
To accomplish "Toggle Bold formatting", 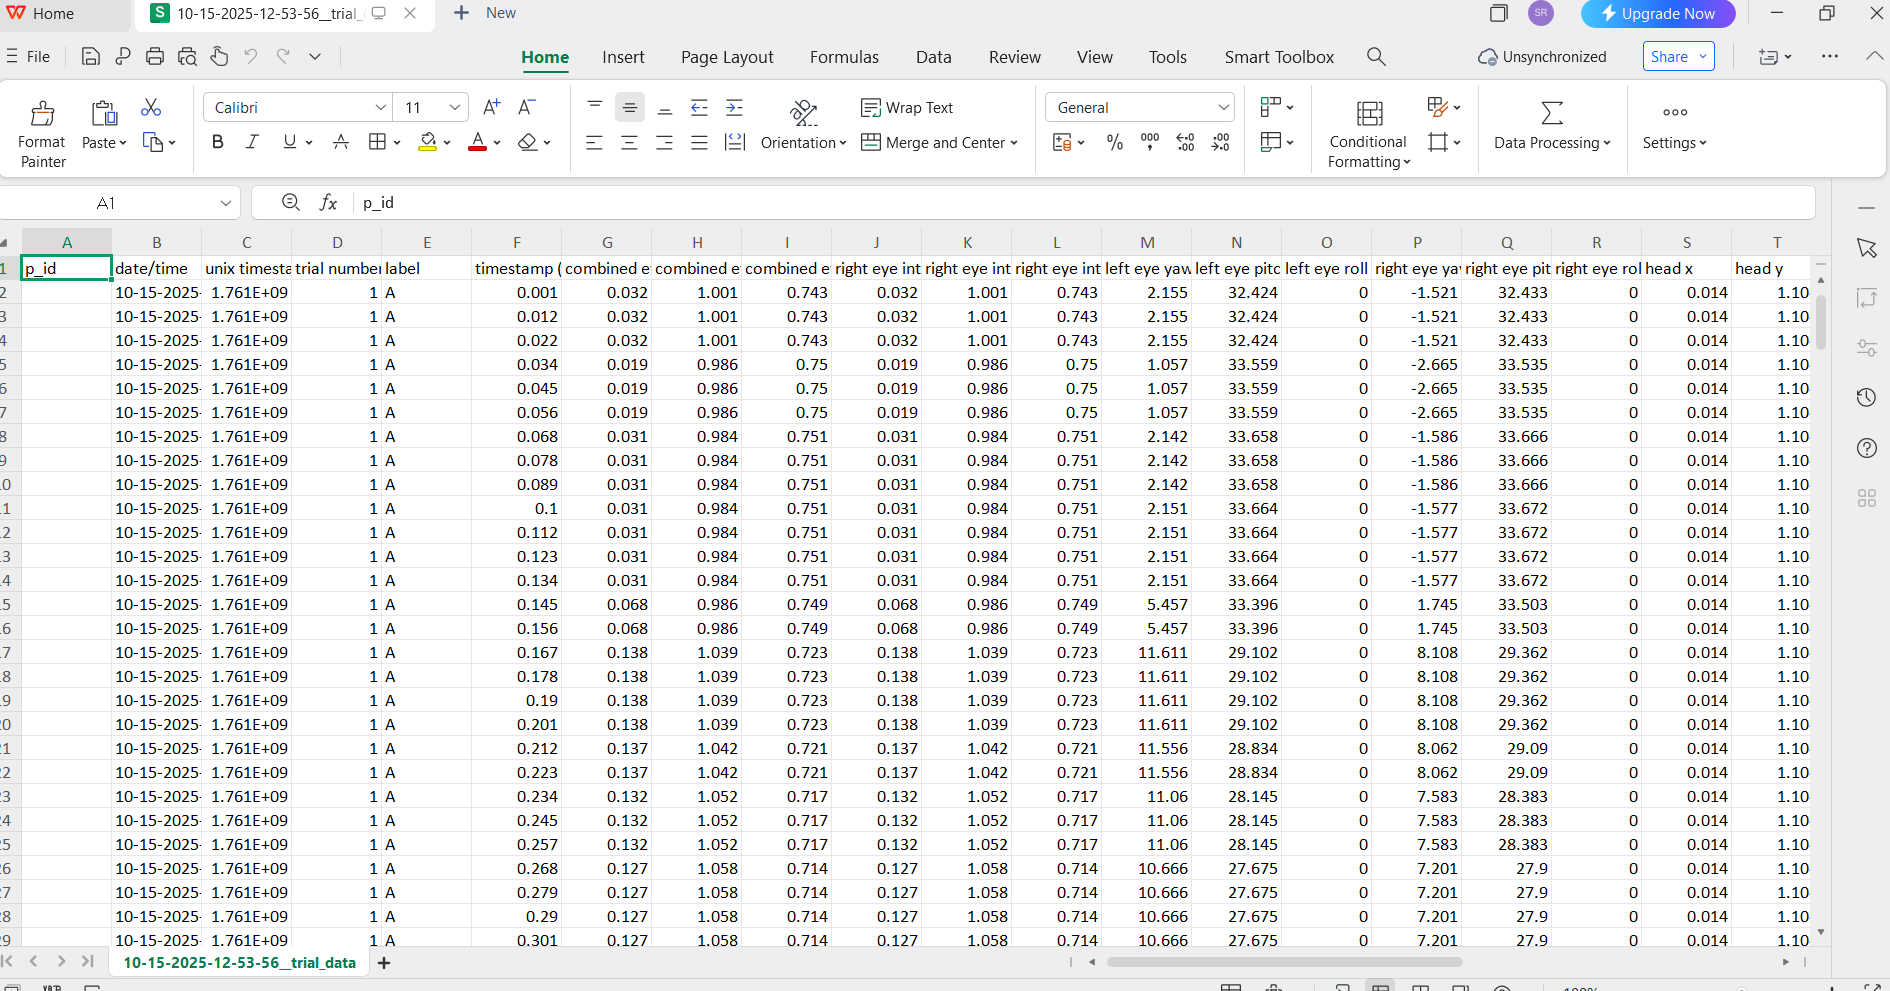I will [x=218, y=143].
